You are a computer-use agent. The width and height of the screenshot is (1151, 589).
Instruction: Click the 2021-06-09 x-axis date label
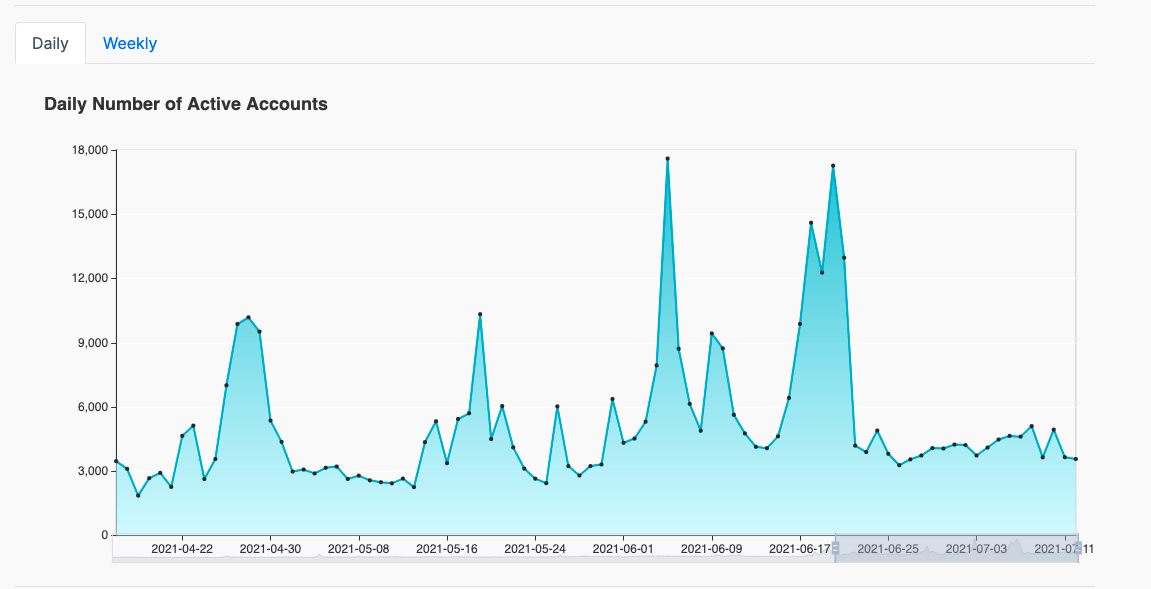(x=711, y=549)
